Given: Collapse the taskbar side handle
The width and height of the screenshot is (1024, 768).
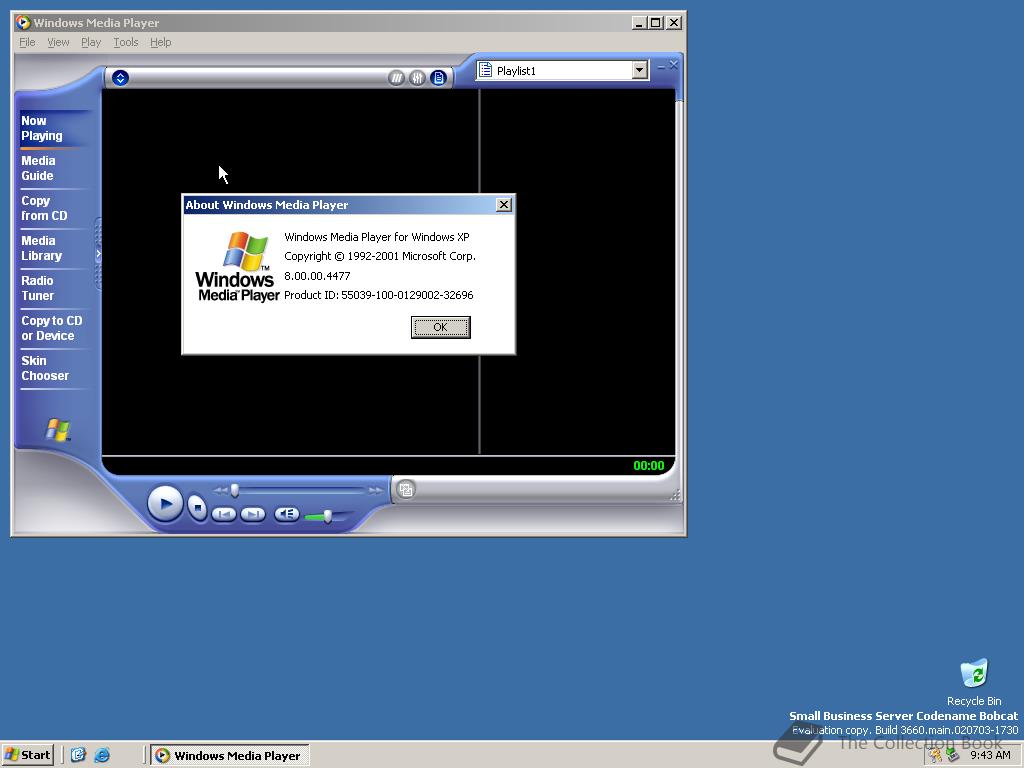Looking at the screenshot, I should click(99, 253).
